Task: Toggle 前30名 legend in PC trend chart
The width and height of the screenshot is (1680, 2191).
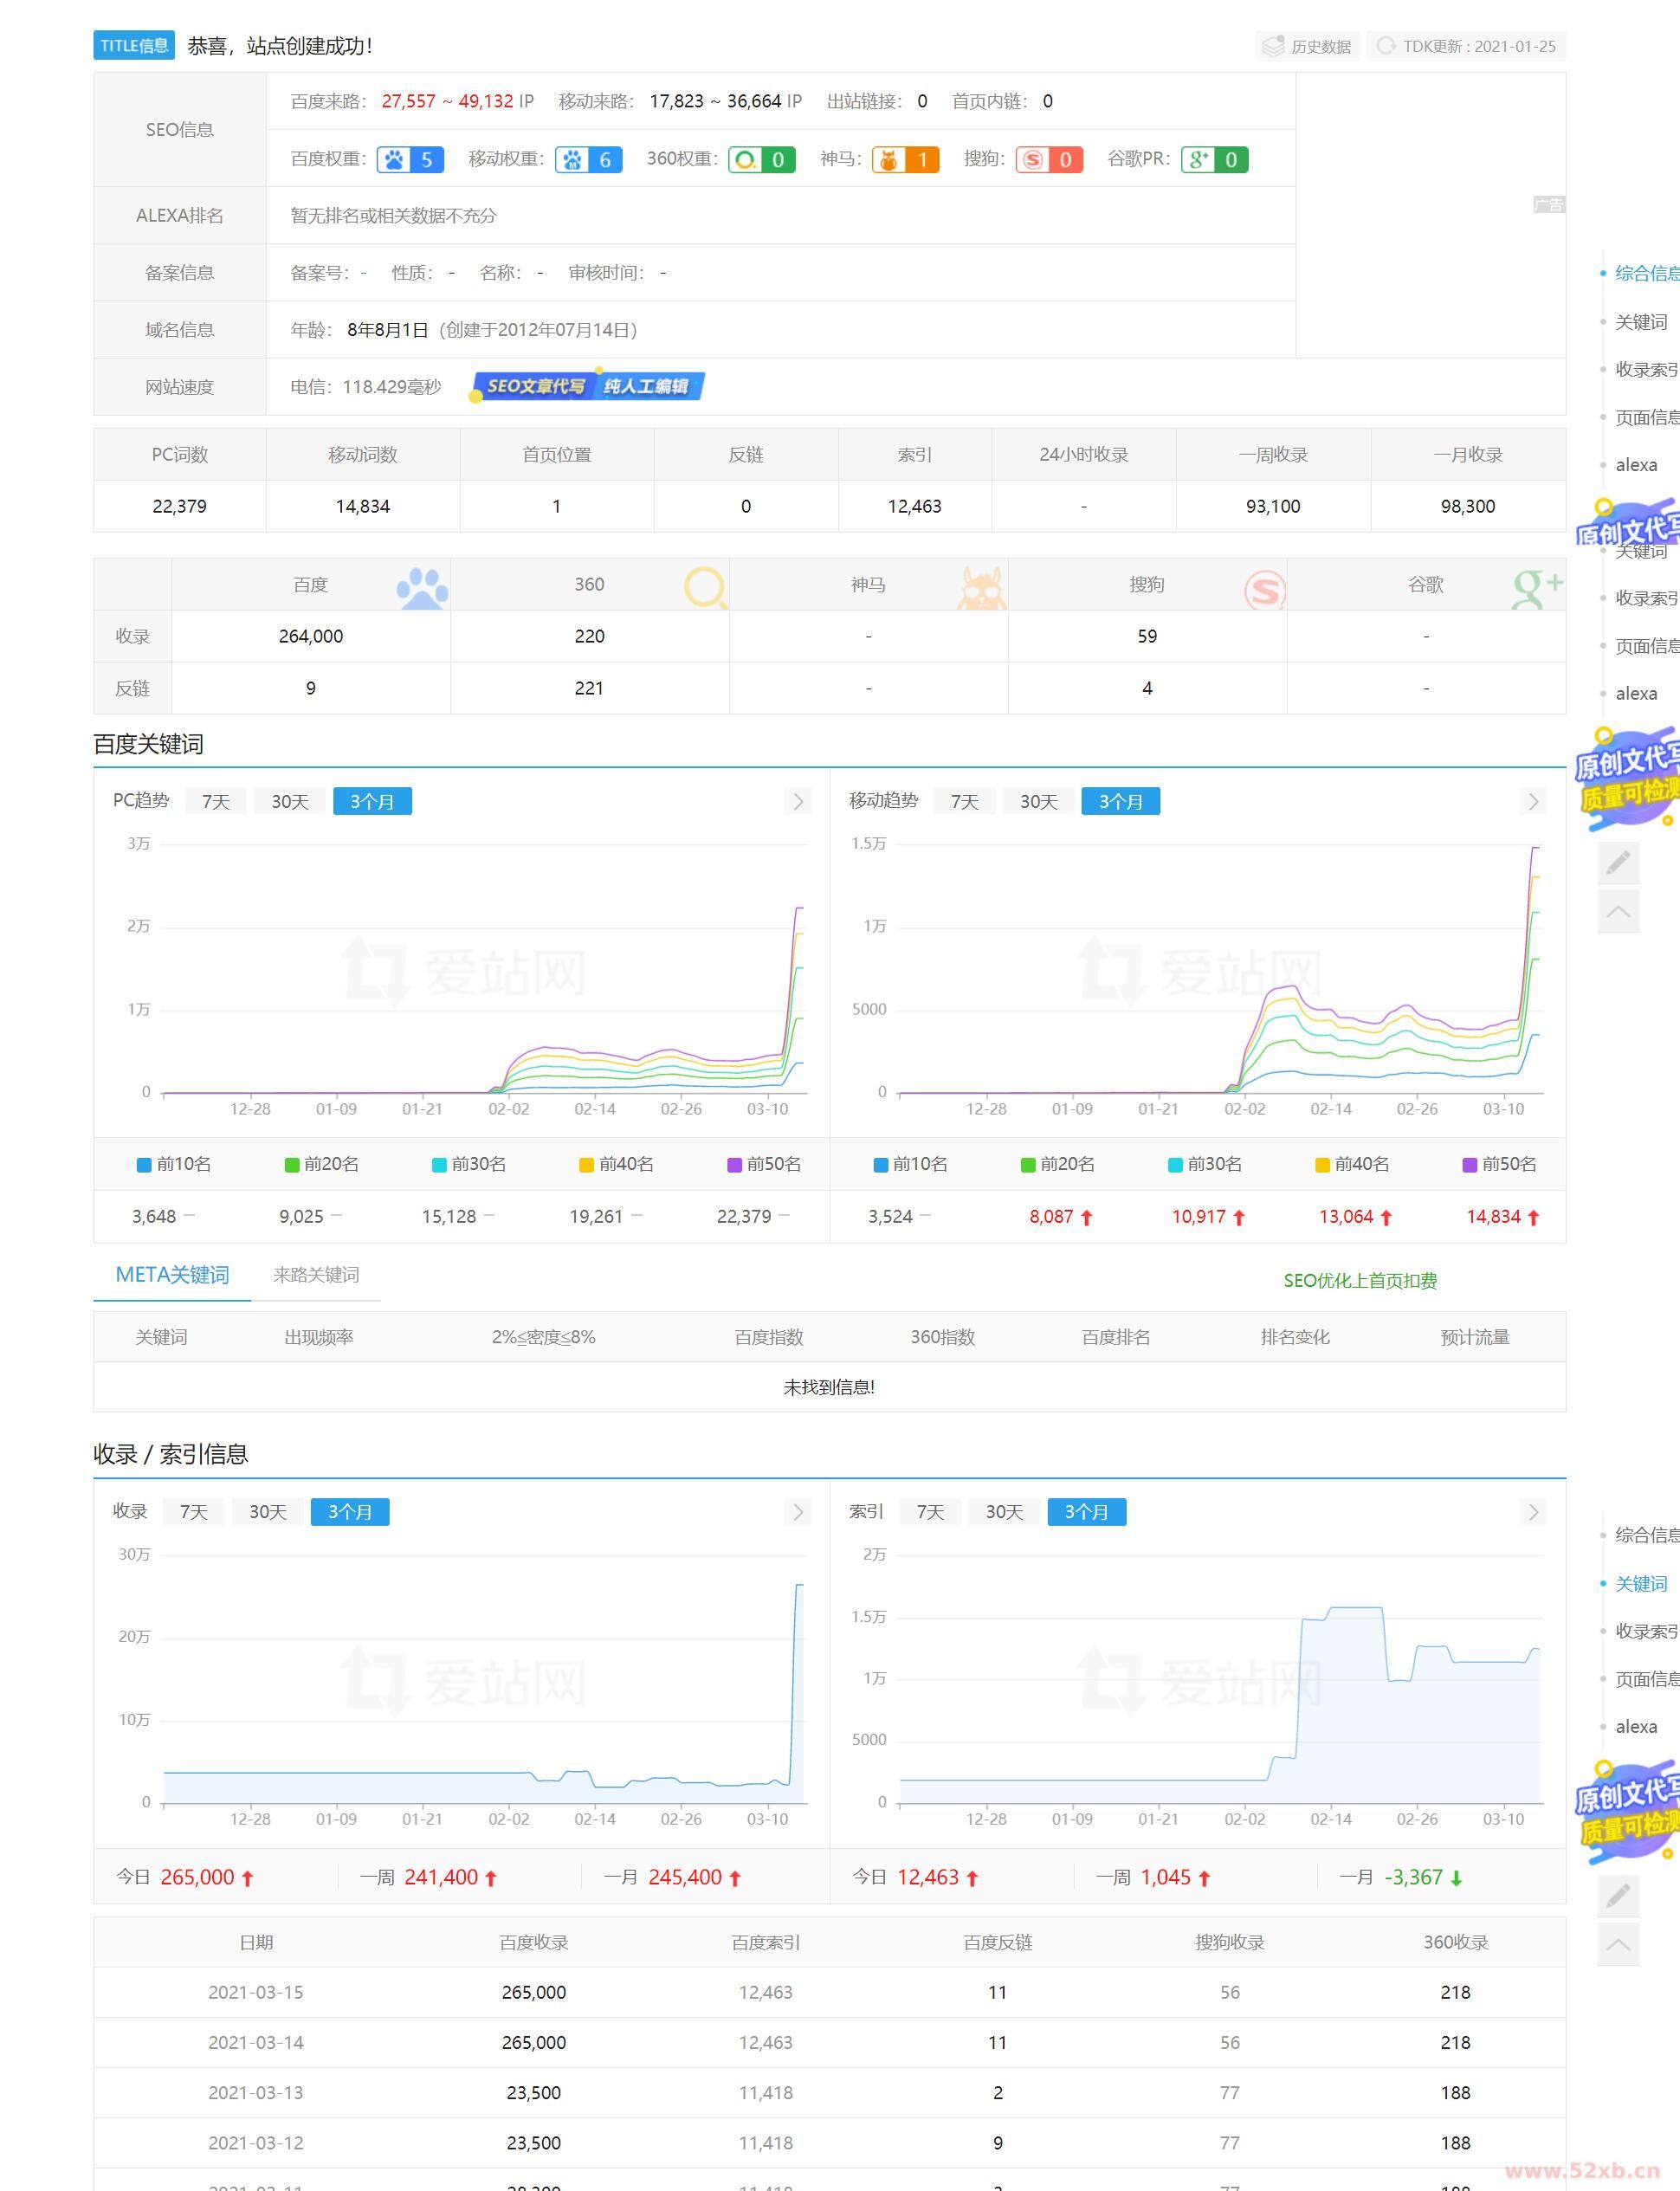Action: coord(469,1164)
